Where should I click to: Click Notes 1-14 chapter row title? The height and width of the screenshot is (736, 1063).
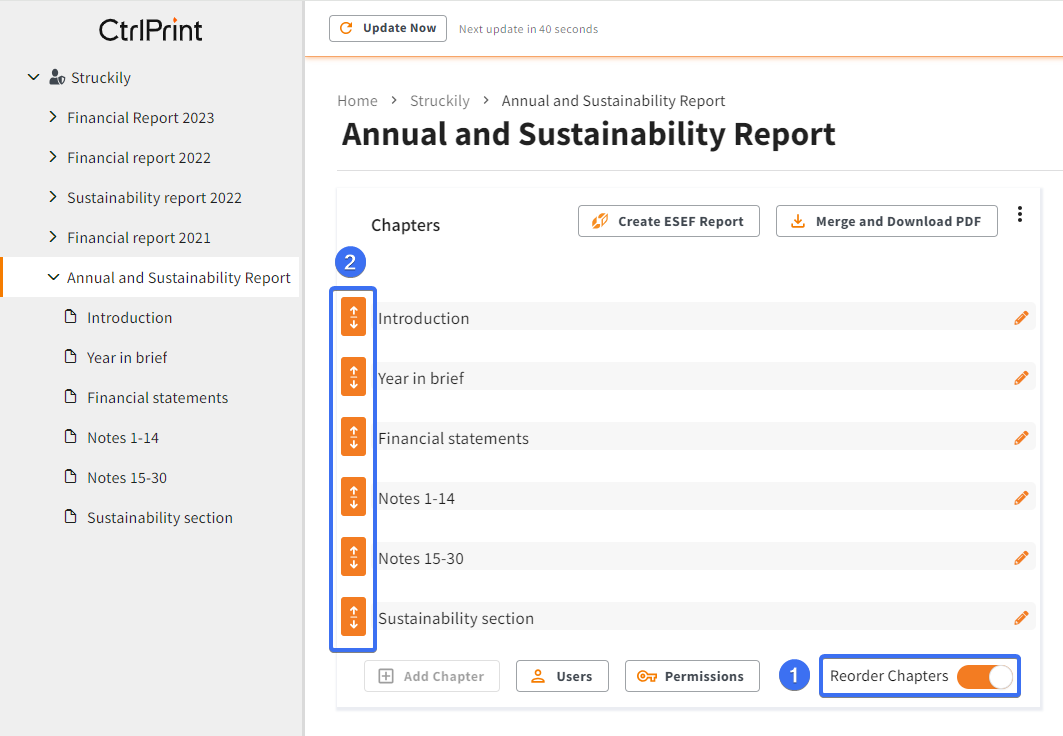pos(416,499)
